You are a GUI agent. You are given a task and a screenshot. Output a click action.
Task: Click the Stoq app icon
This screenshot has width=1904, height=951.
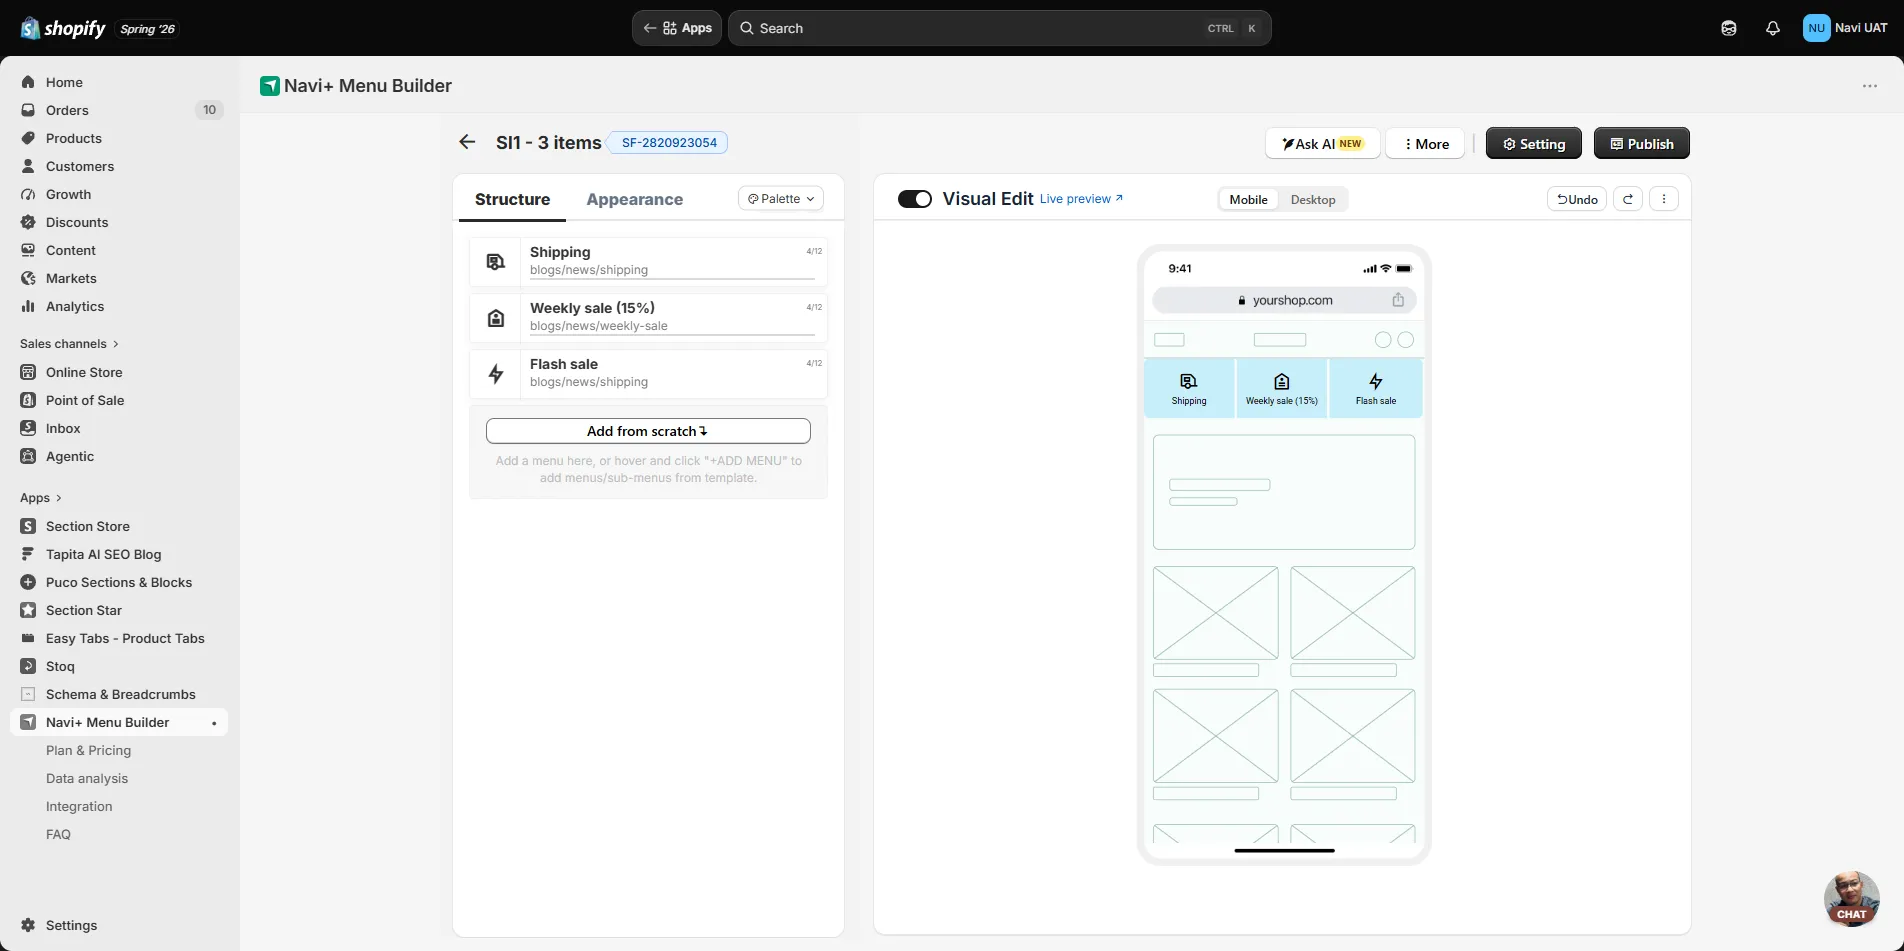click(28, 666)
